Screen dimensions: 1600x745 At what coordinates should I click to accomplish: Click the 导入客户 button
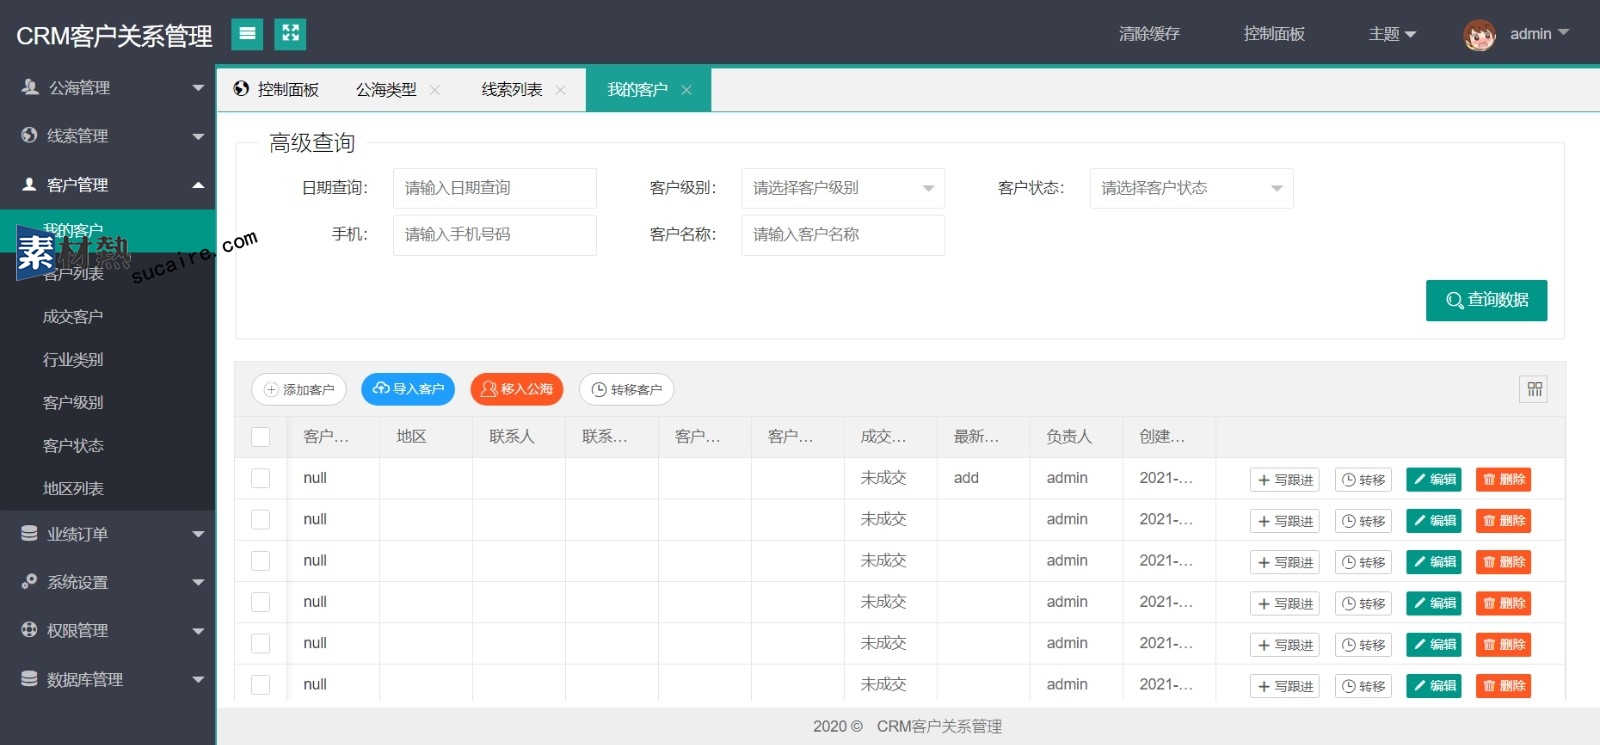coord(408,389)
